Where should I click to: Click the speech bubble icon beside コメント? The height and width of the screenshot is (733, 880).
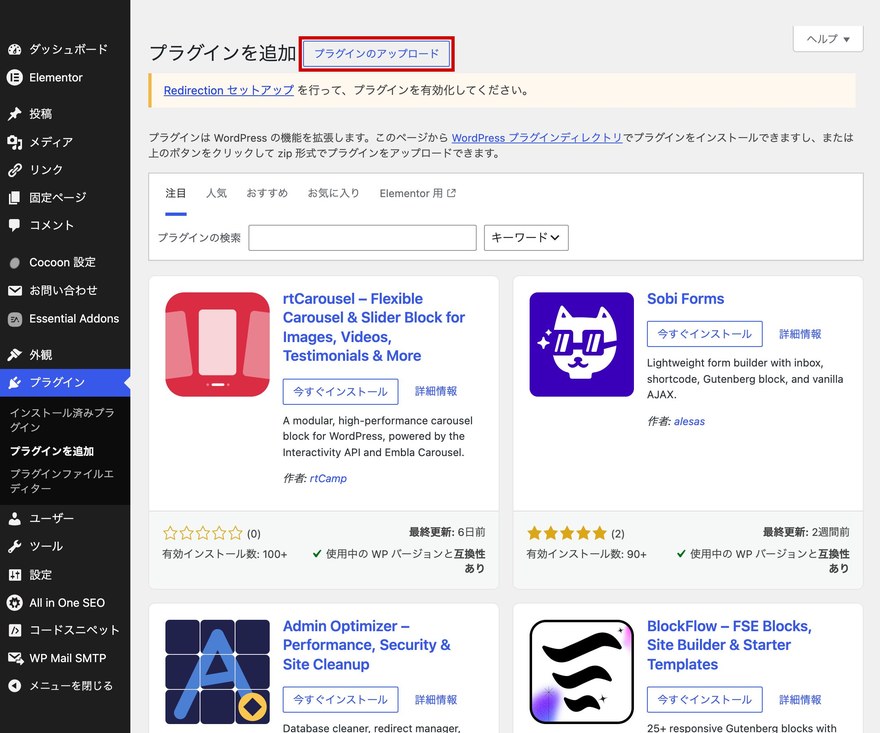15,226
